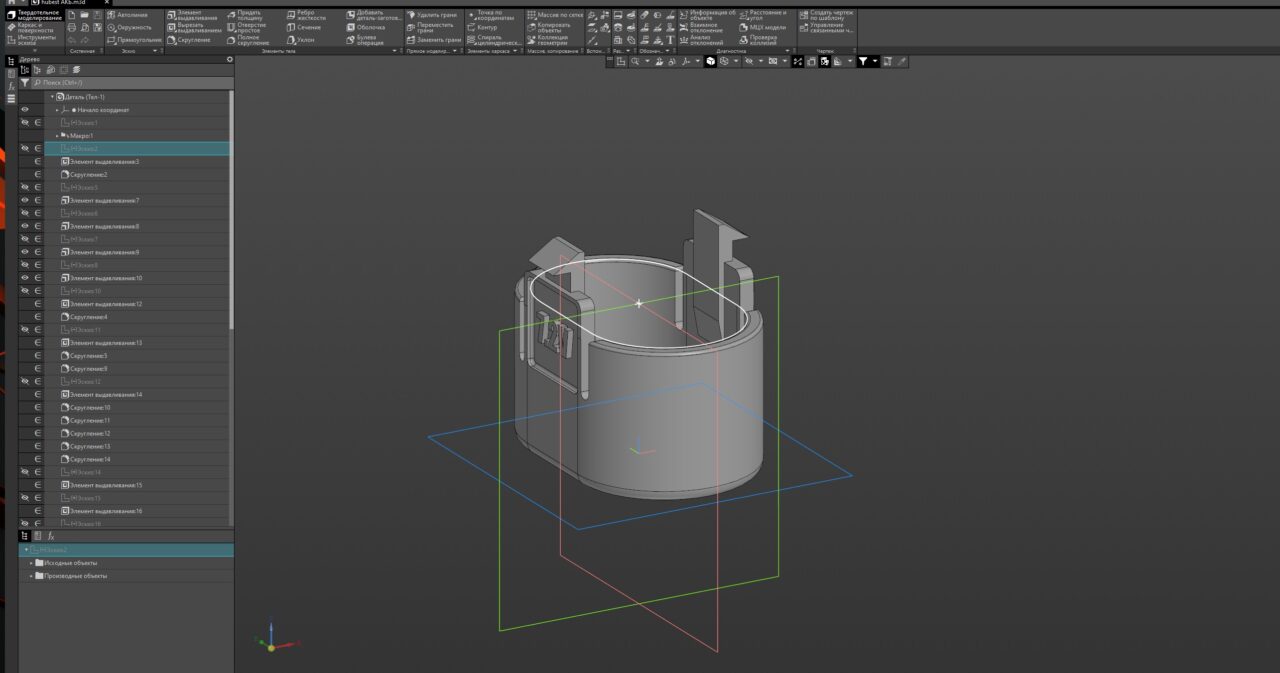Open the Эскиз panel group dropdown arrow

pyautogui.click(x=155, y=51)
